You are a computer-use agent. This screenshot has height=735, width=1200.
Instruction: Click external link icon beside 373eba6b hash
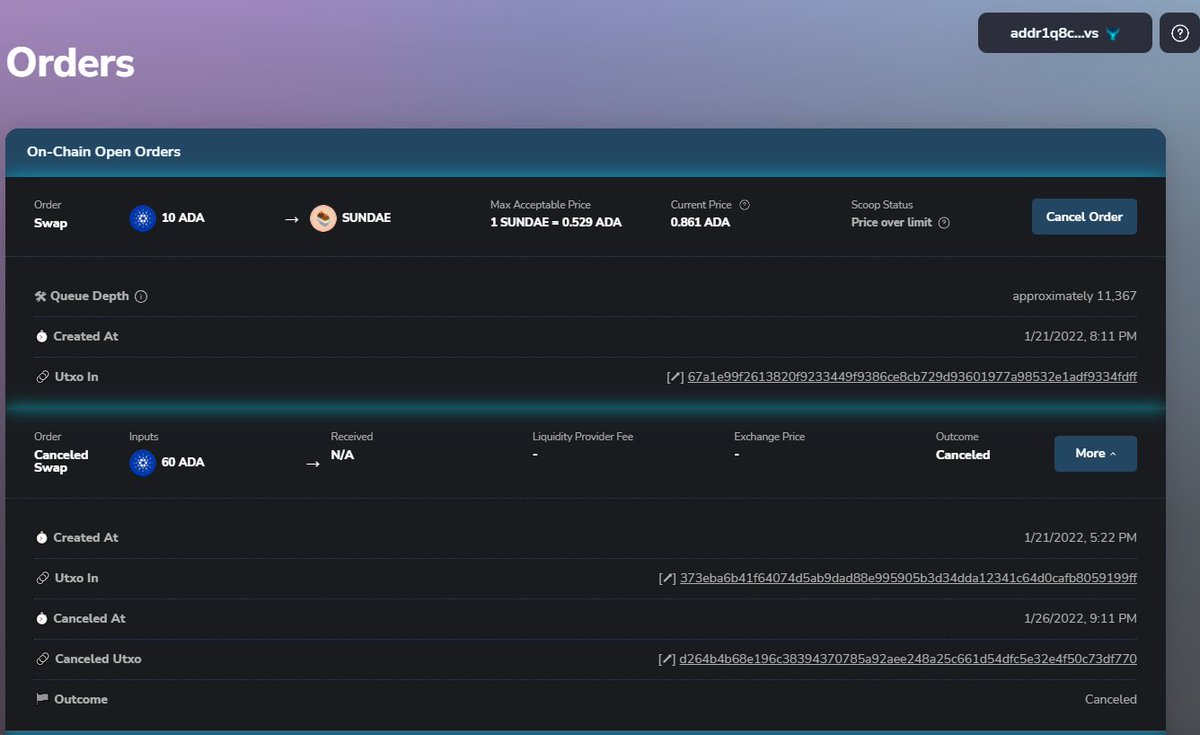pos(666,578)
